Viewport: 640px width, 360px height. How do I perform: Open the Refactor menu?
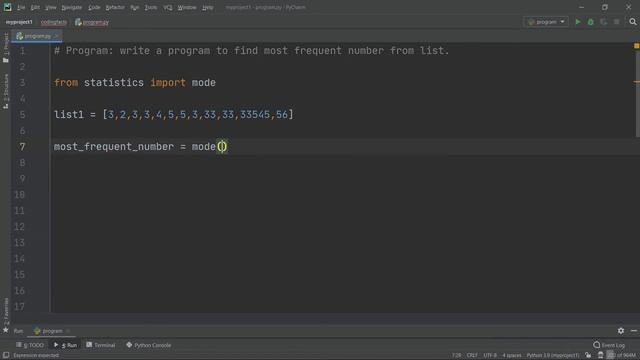tap(115, 7)
